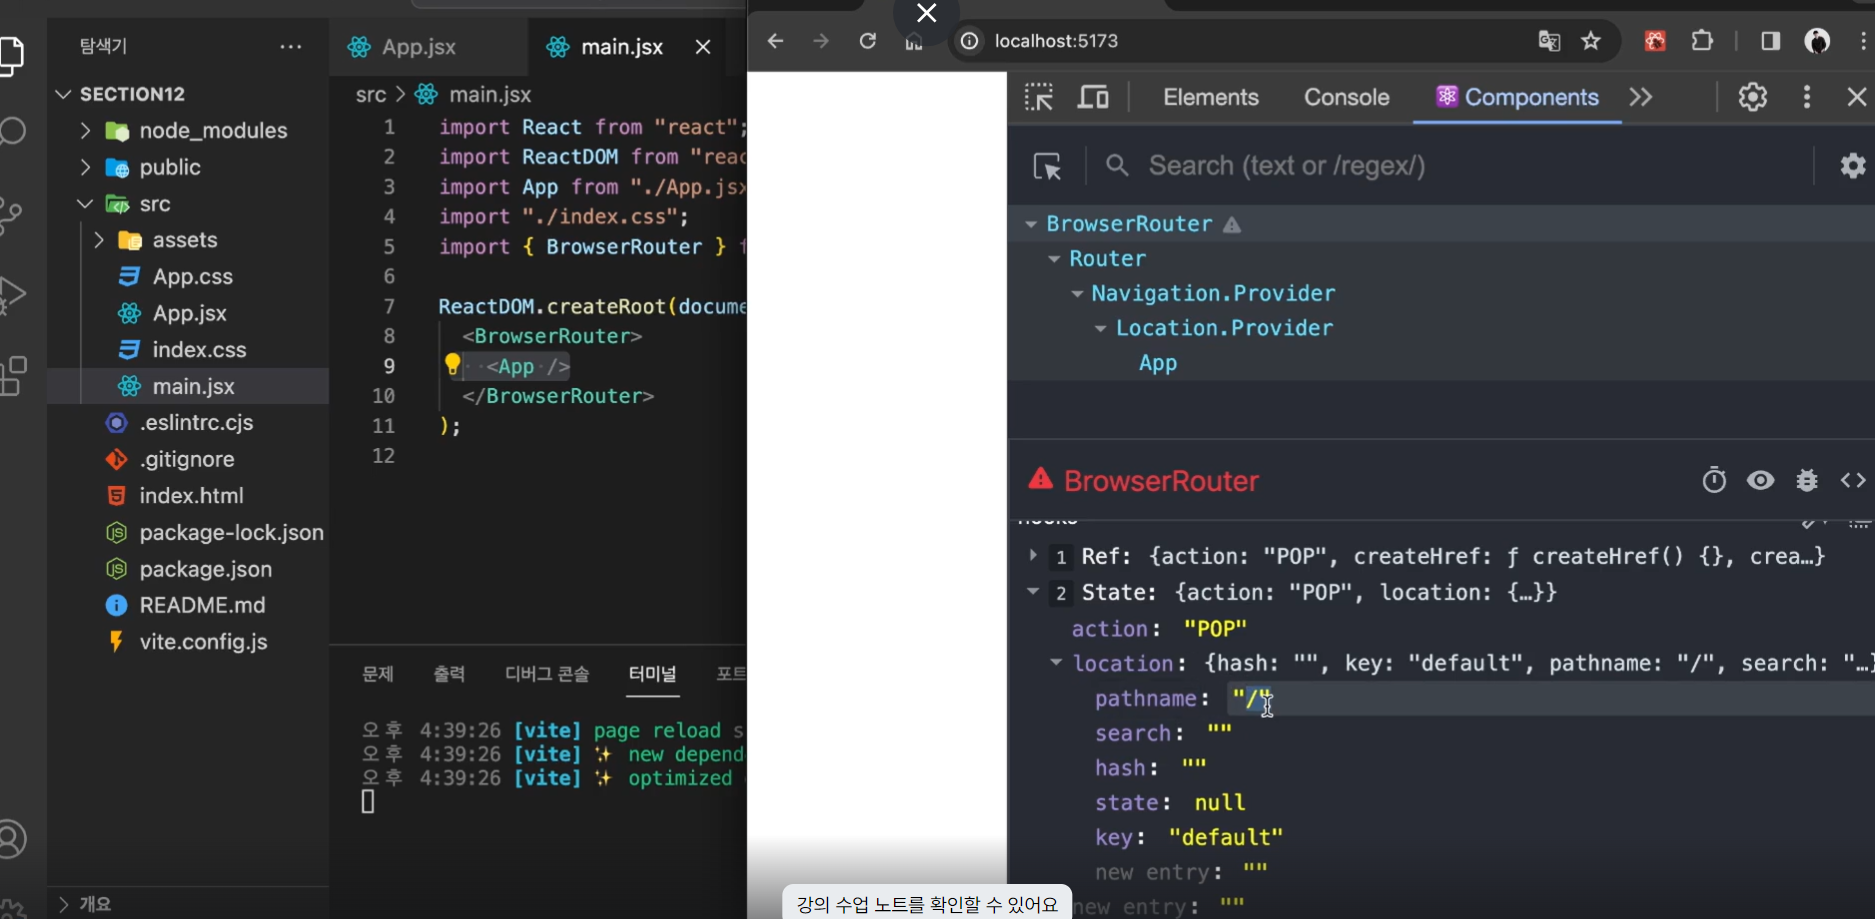Collapse location object in State hook

point(1056,662)
